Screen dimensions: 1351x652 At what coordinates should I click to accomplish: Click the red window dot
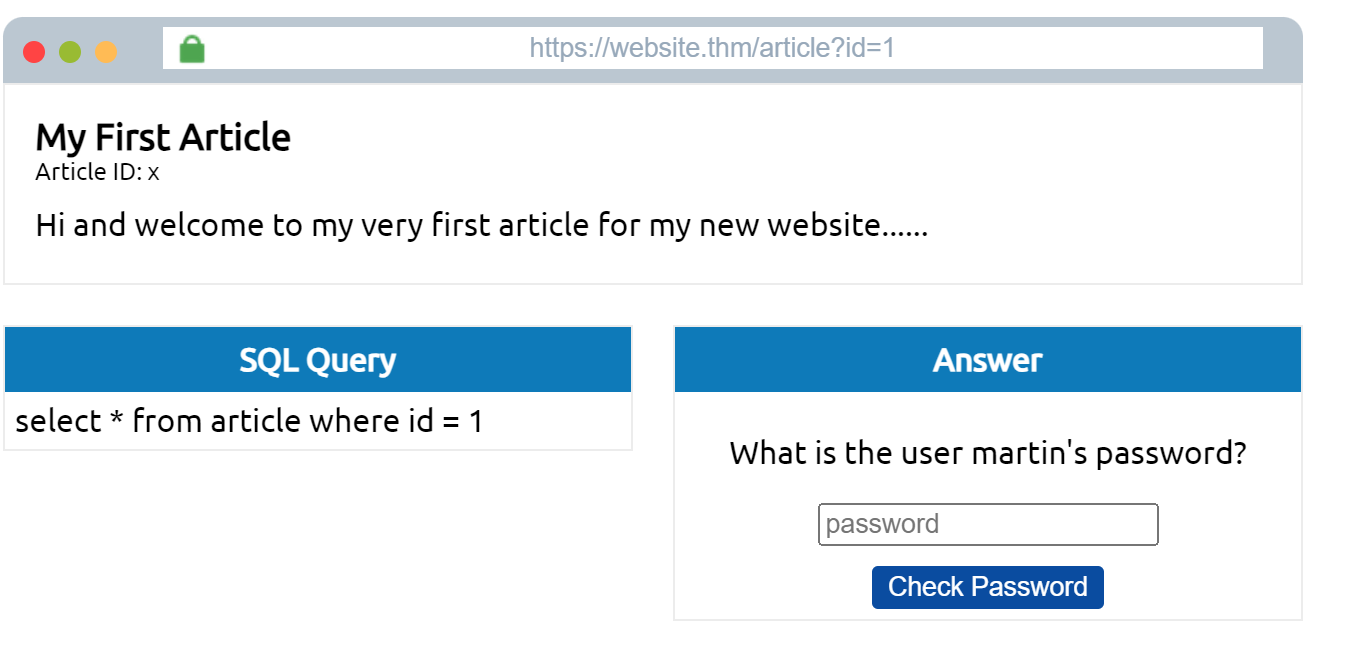click(x=34, y=52)
